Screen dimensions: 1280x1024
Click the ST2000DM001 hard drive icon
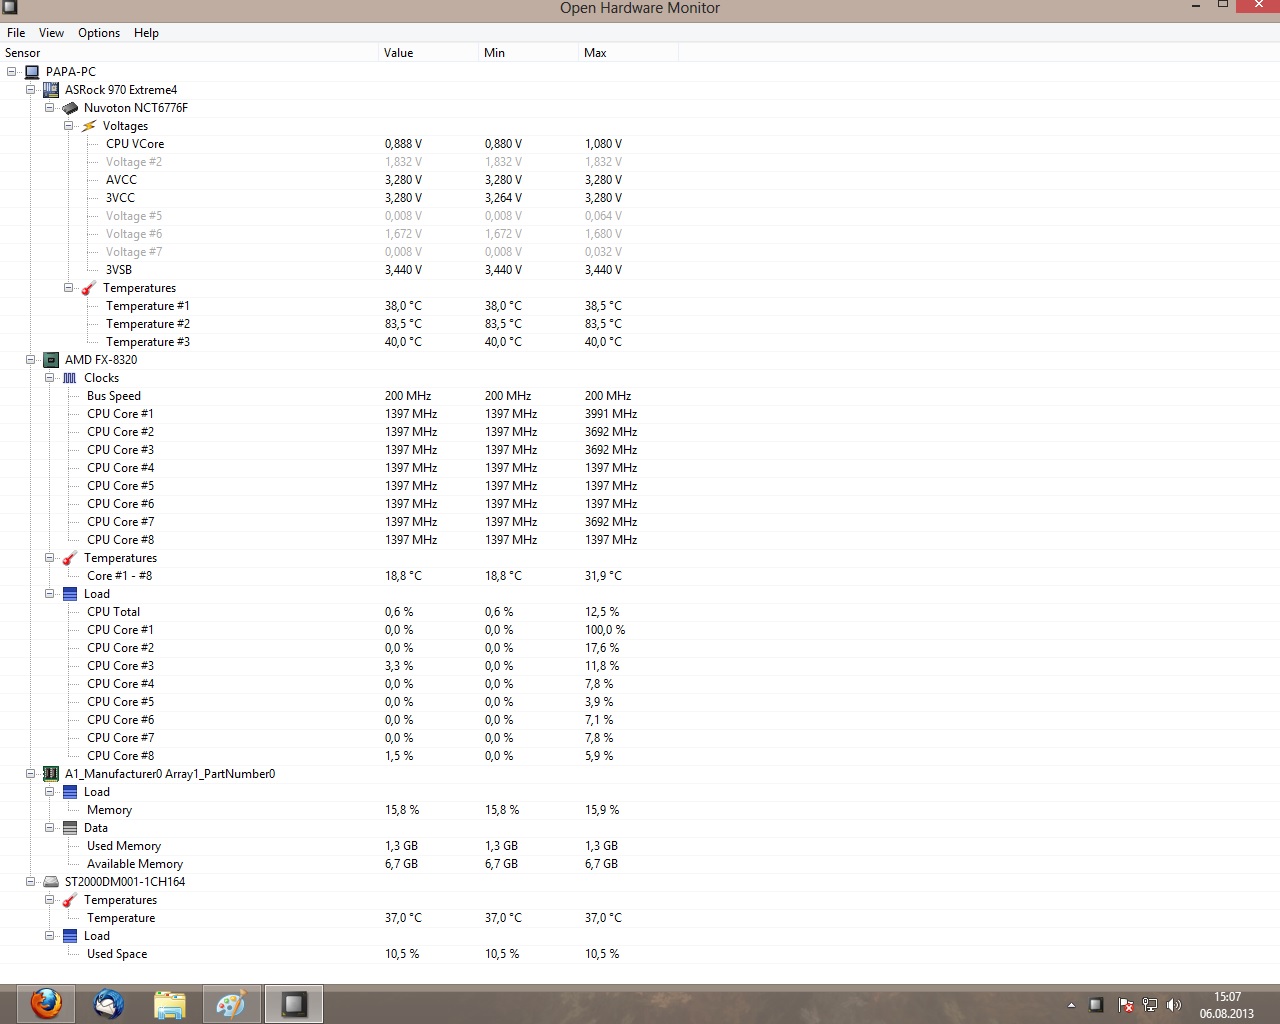tap(51, 882)
